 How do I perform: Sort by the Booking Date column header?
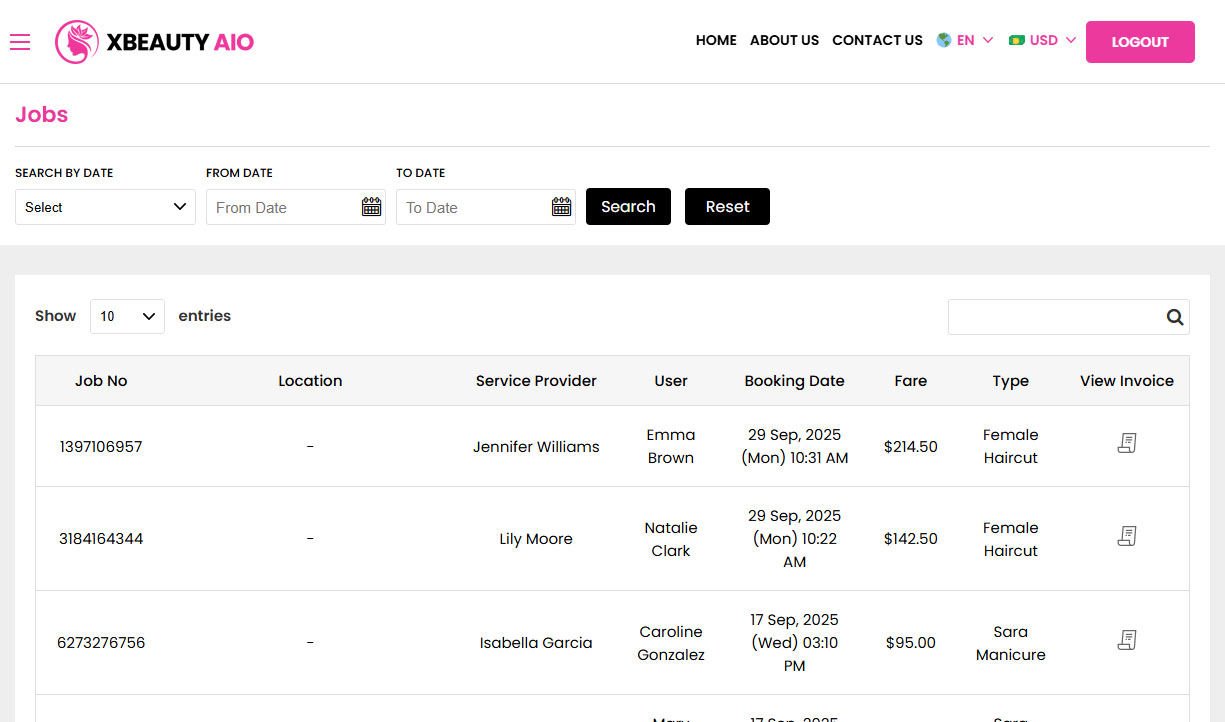click(x=794, y=381)
